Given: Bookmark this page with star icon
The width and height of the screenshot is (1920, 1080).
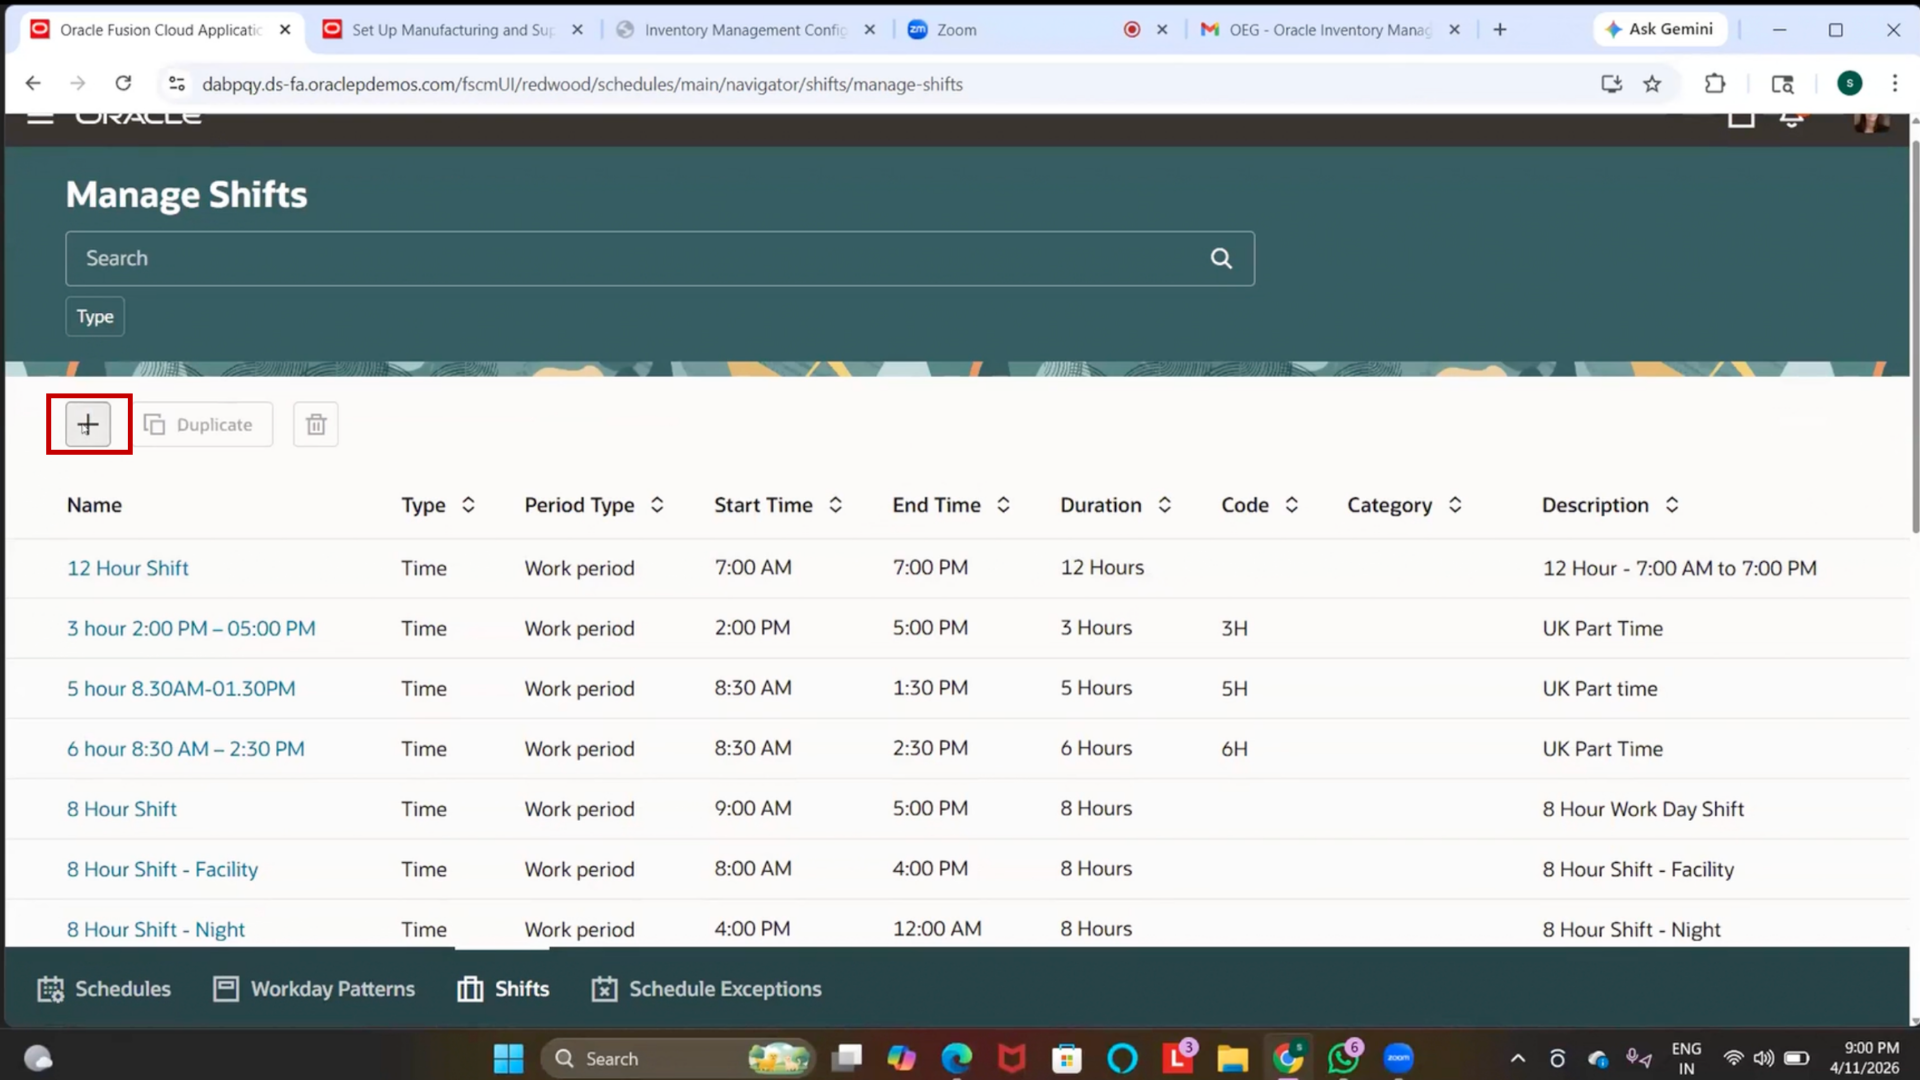Looking at the screenshot, I should tap(1652, 84).
